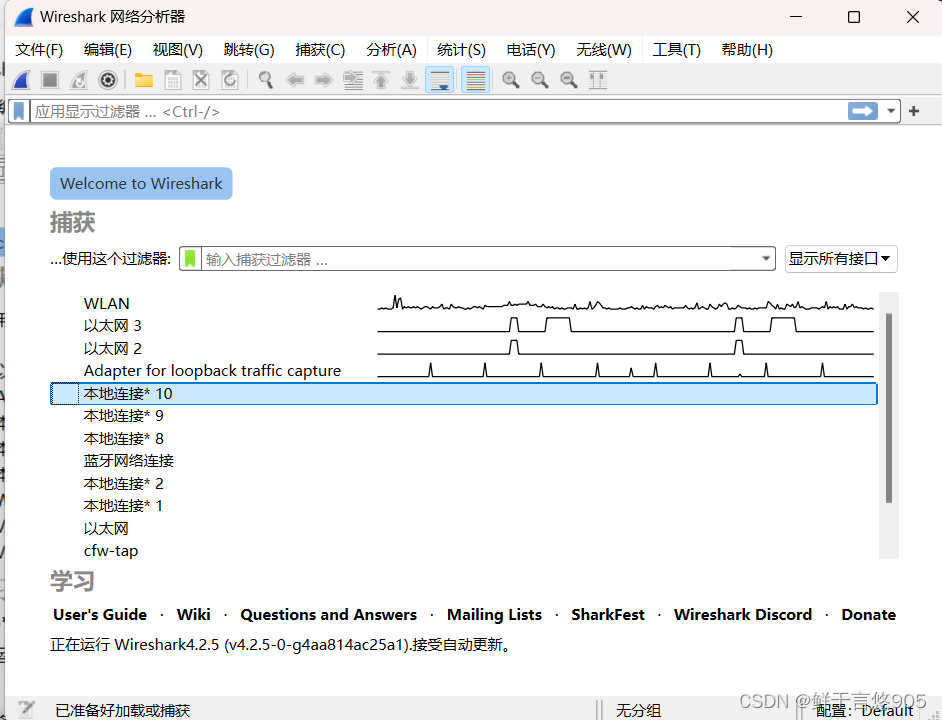942x720 pixels.
Task: Open the 无线(W) menu
Action: (604, 50)
